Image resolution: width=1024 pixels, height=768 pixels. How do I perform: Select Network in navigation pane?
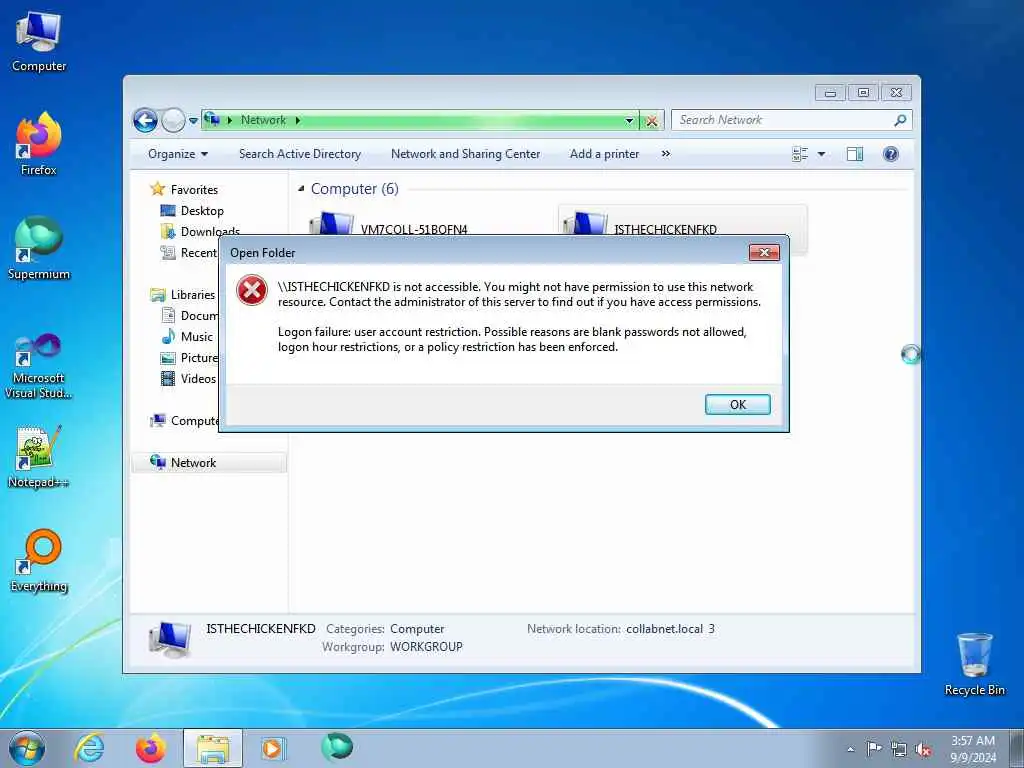click(x=209, y=462)
